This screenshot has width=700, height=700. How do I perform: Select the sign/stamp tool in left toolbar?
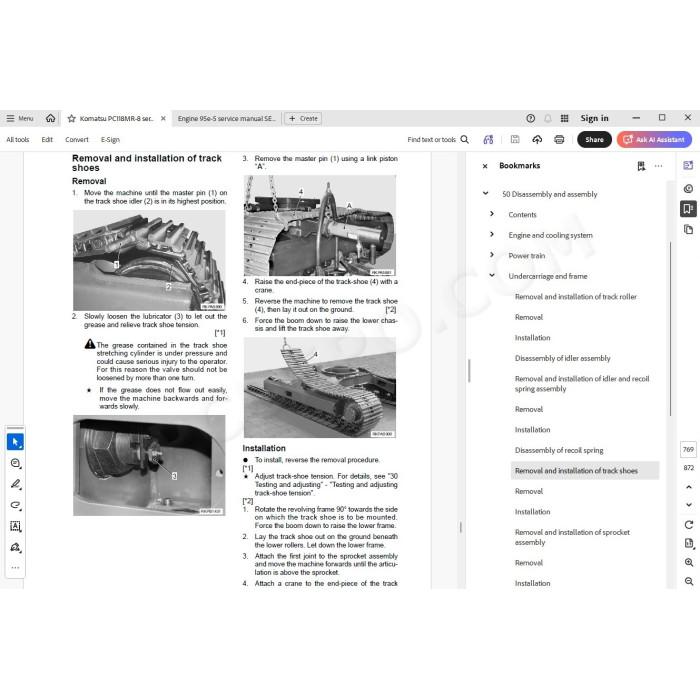tap(16, 547)
